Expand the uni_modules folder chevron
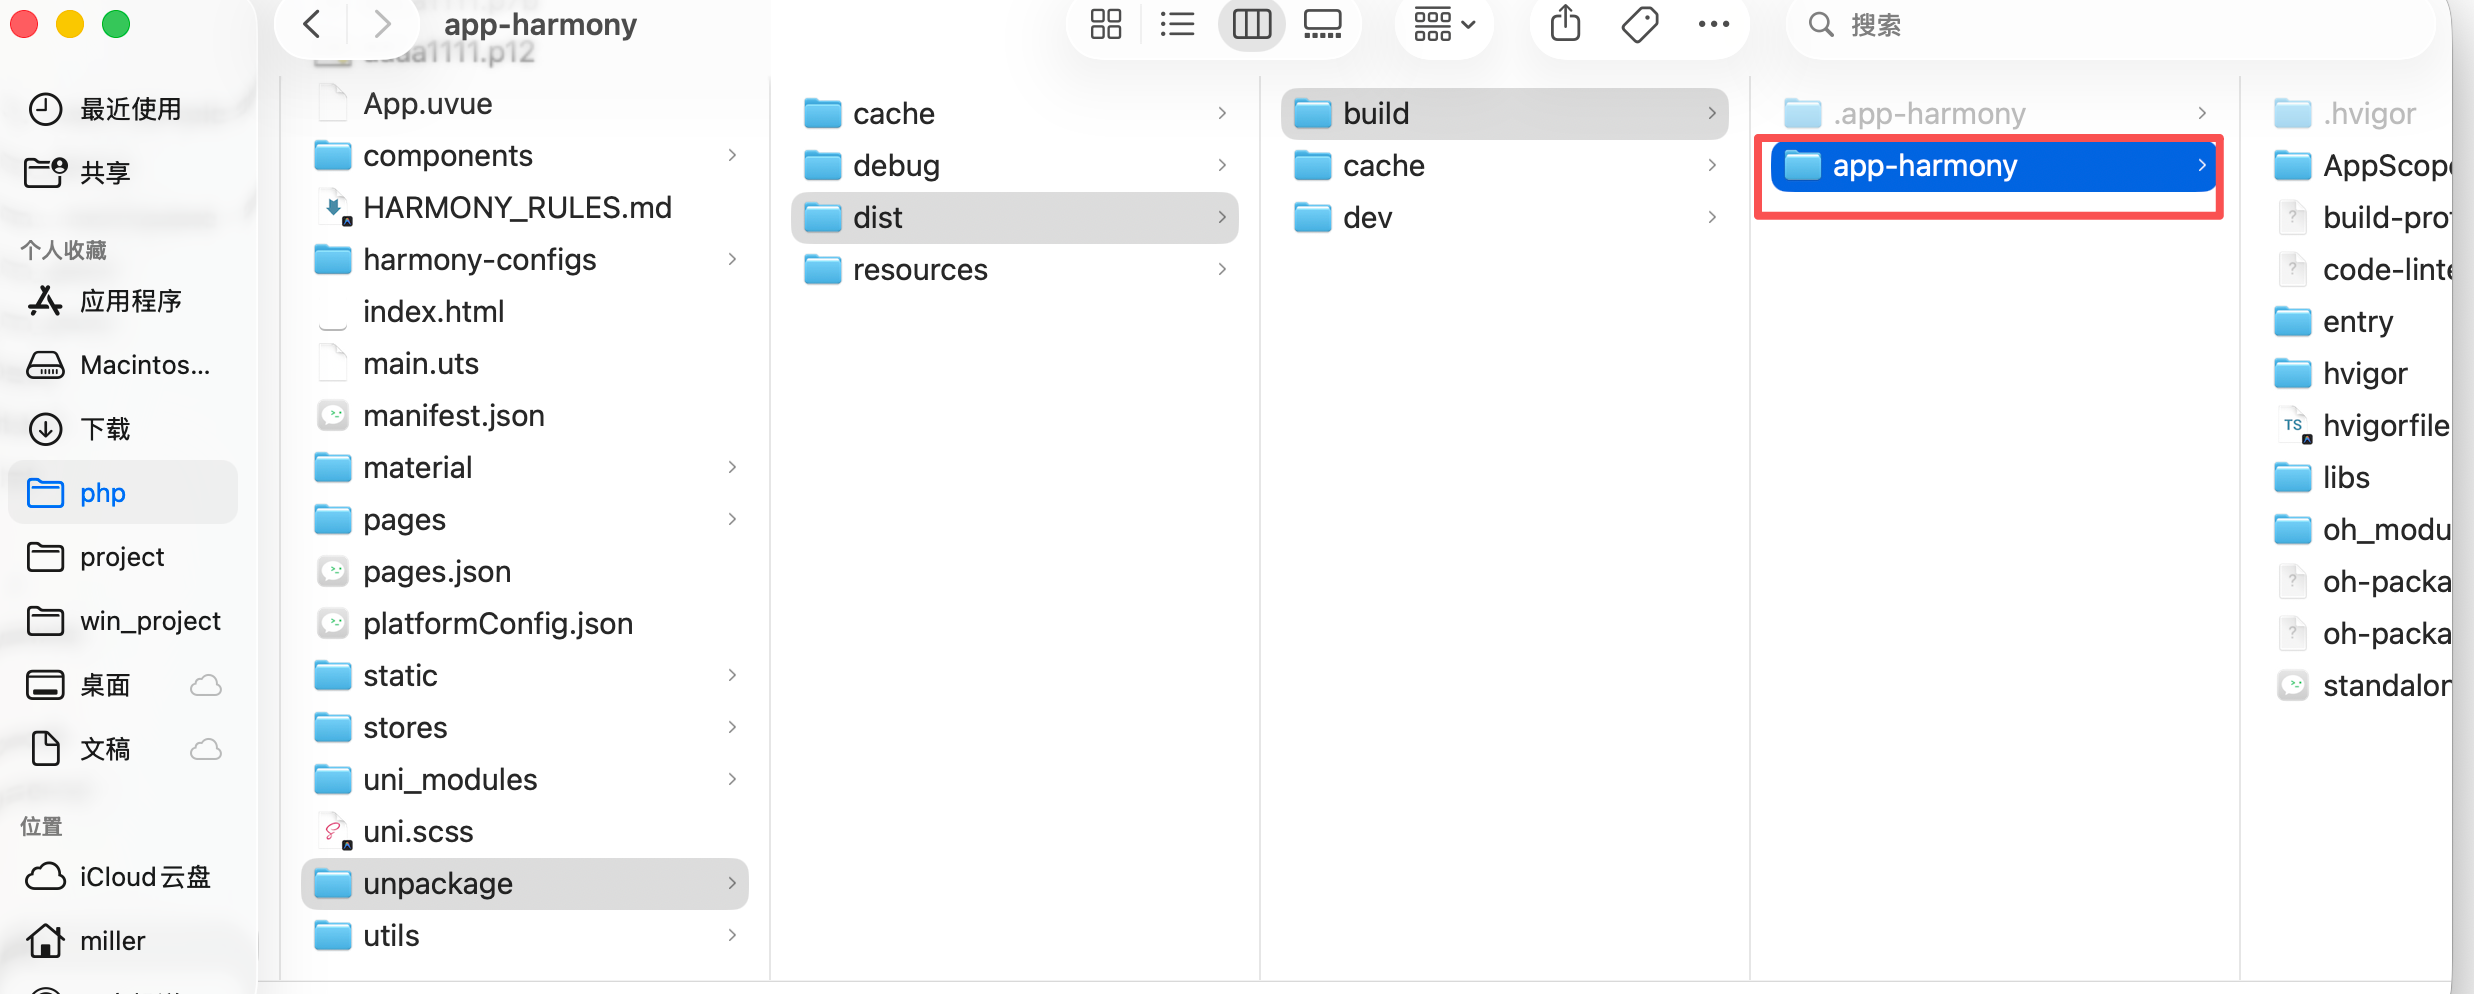Viewport: 2474px width, 994px height. point(732,779)
